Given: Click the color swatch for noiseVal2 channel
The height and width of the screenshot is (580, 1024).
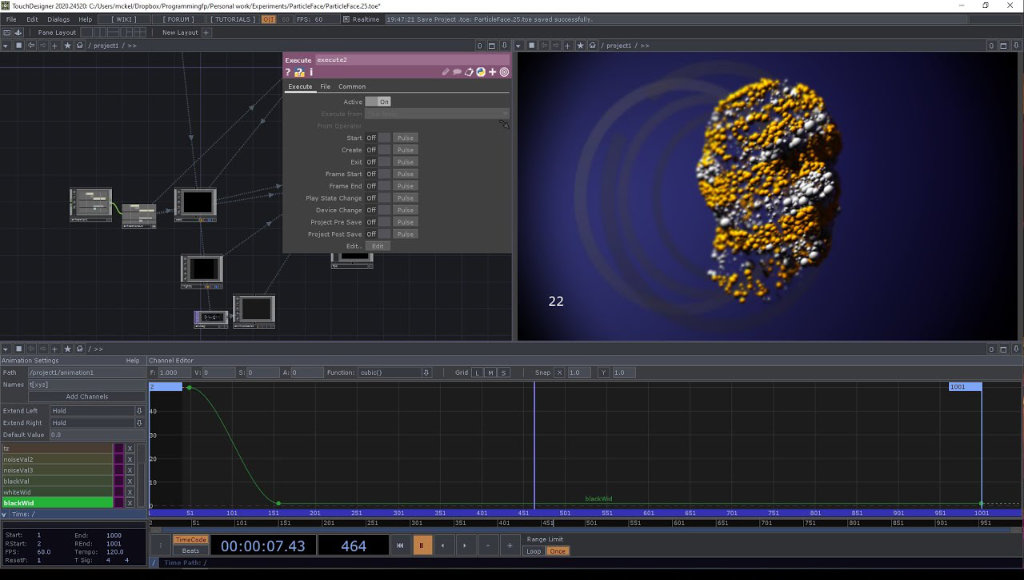Looking at the screenshot, I should tap(119, 459).
